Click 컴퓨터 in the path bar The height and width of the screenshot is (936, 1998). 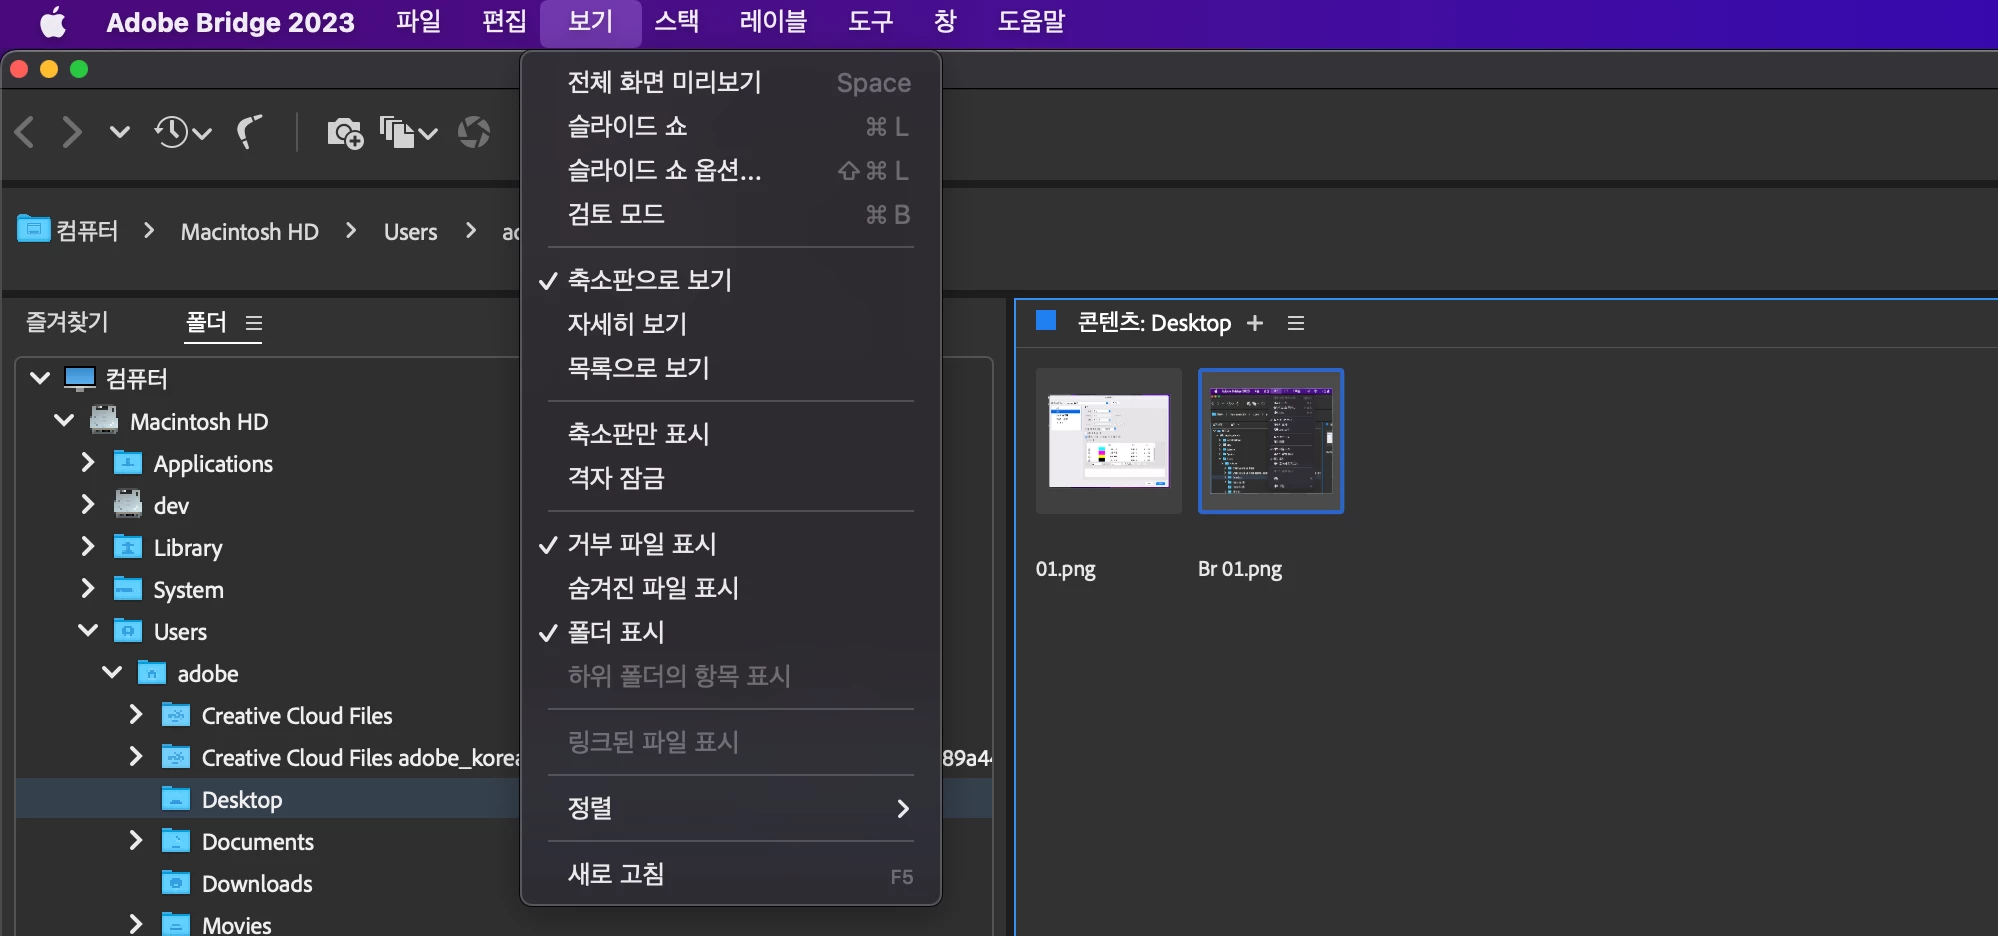[87, 231]
